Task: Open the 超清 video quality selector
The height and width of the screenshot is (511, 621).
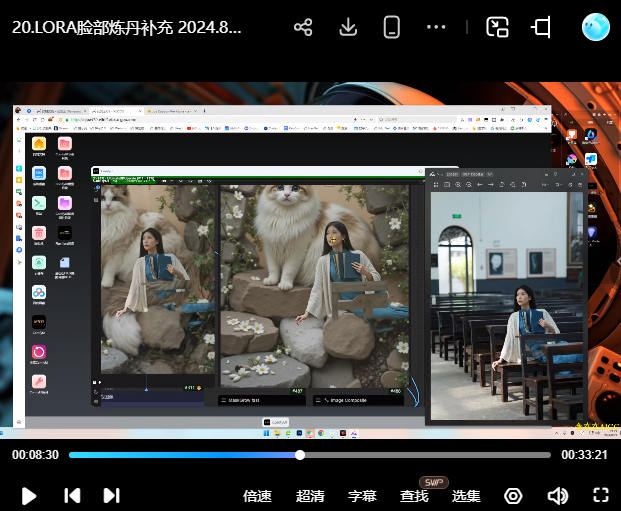Action: tap(310, 496)
